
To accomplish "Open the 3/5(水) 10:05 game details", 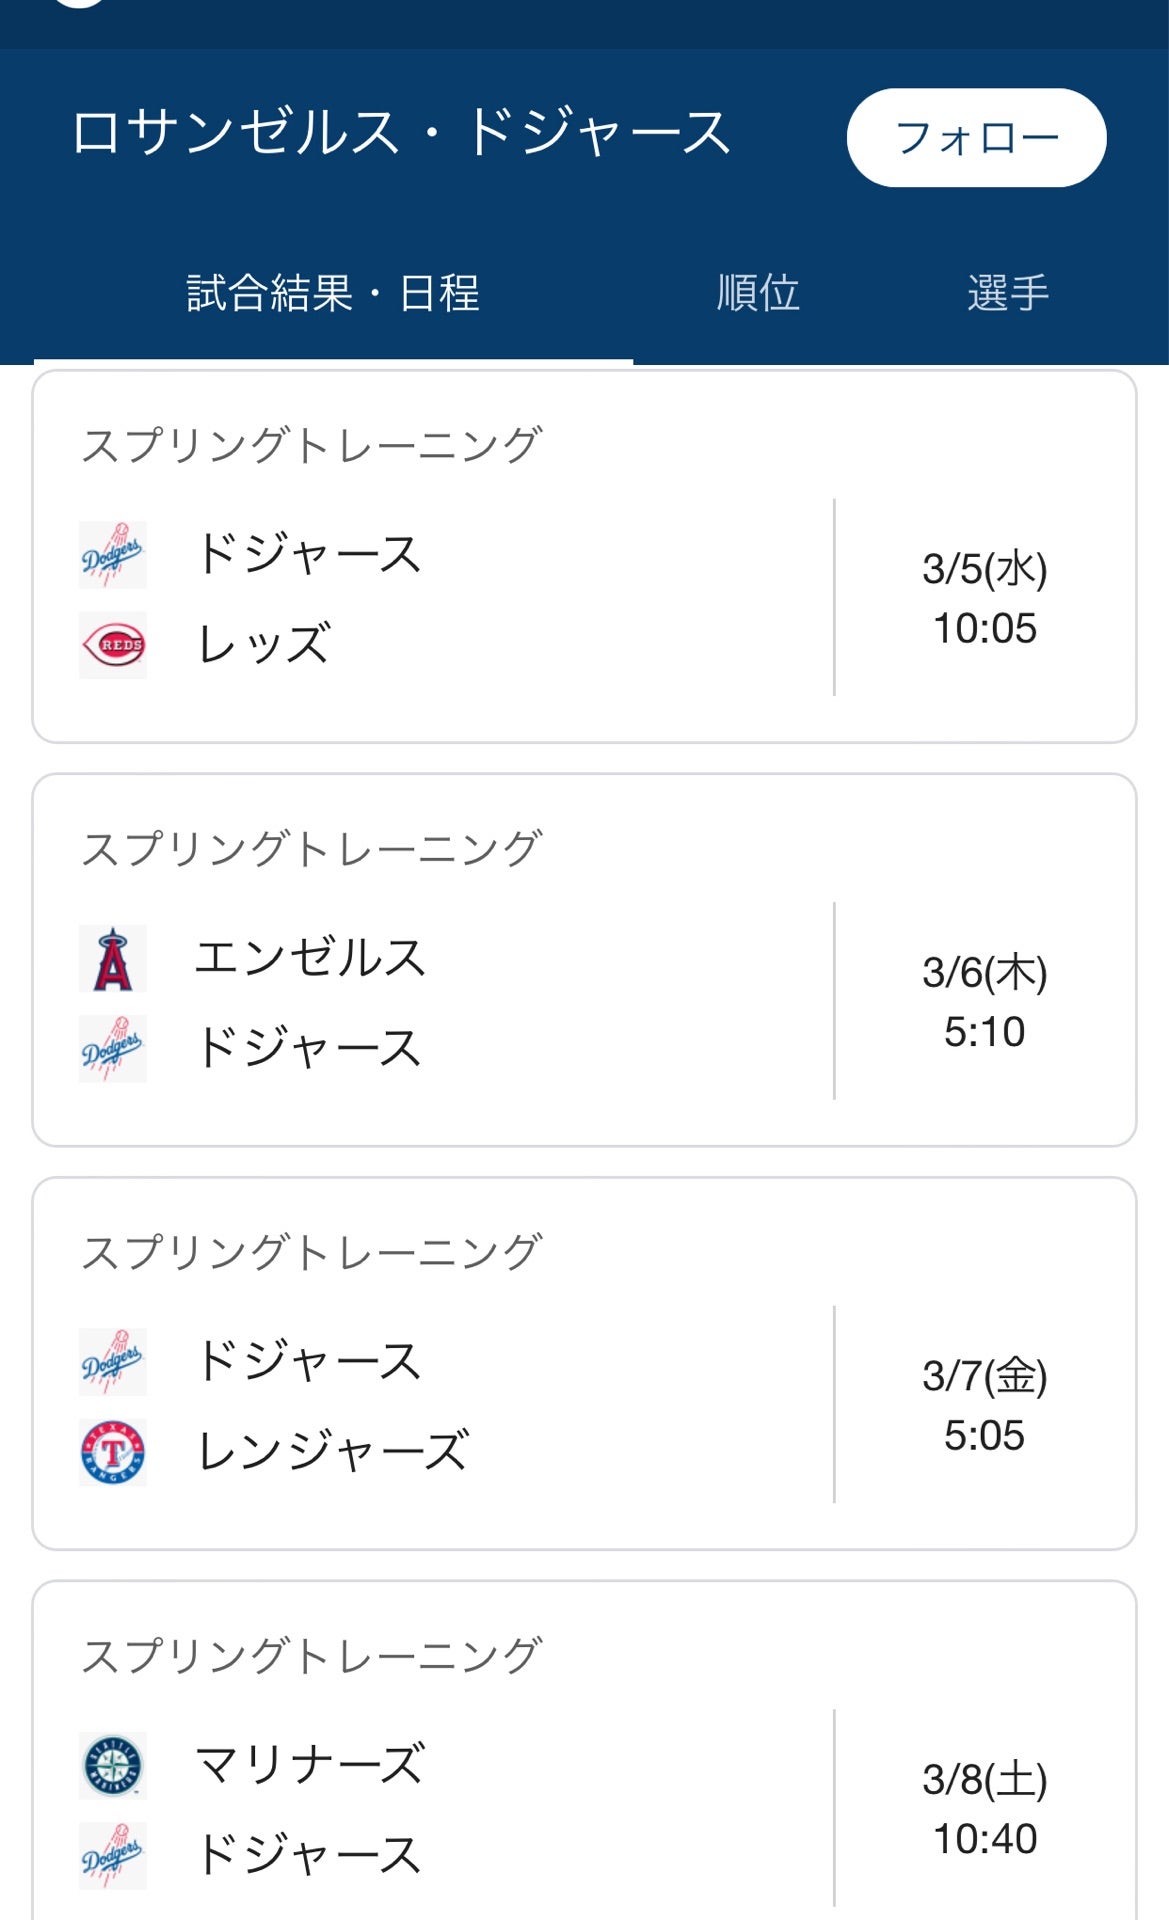I will click(x=985, y=598).
